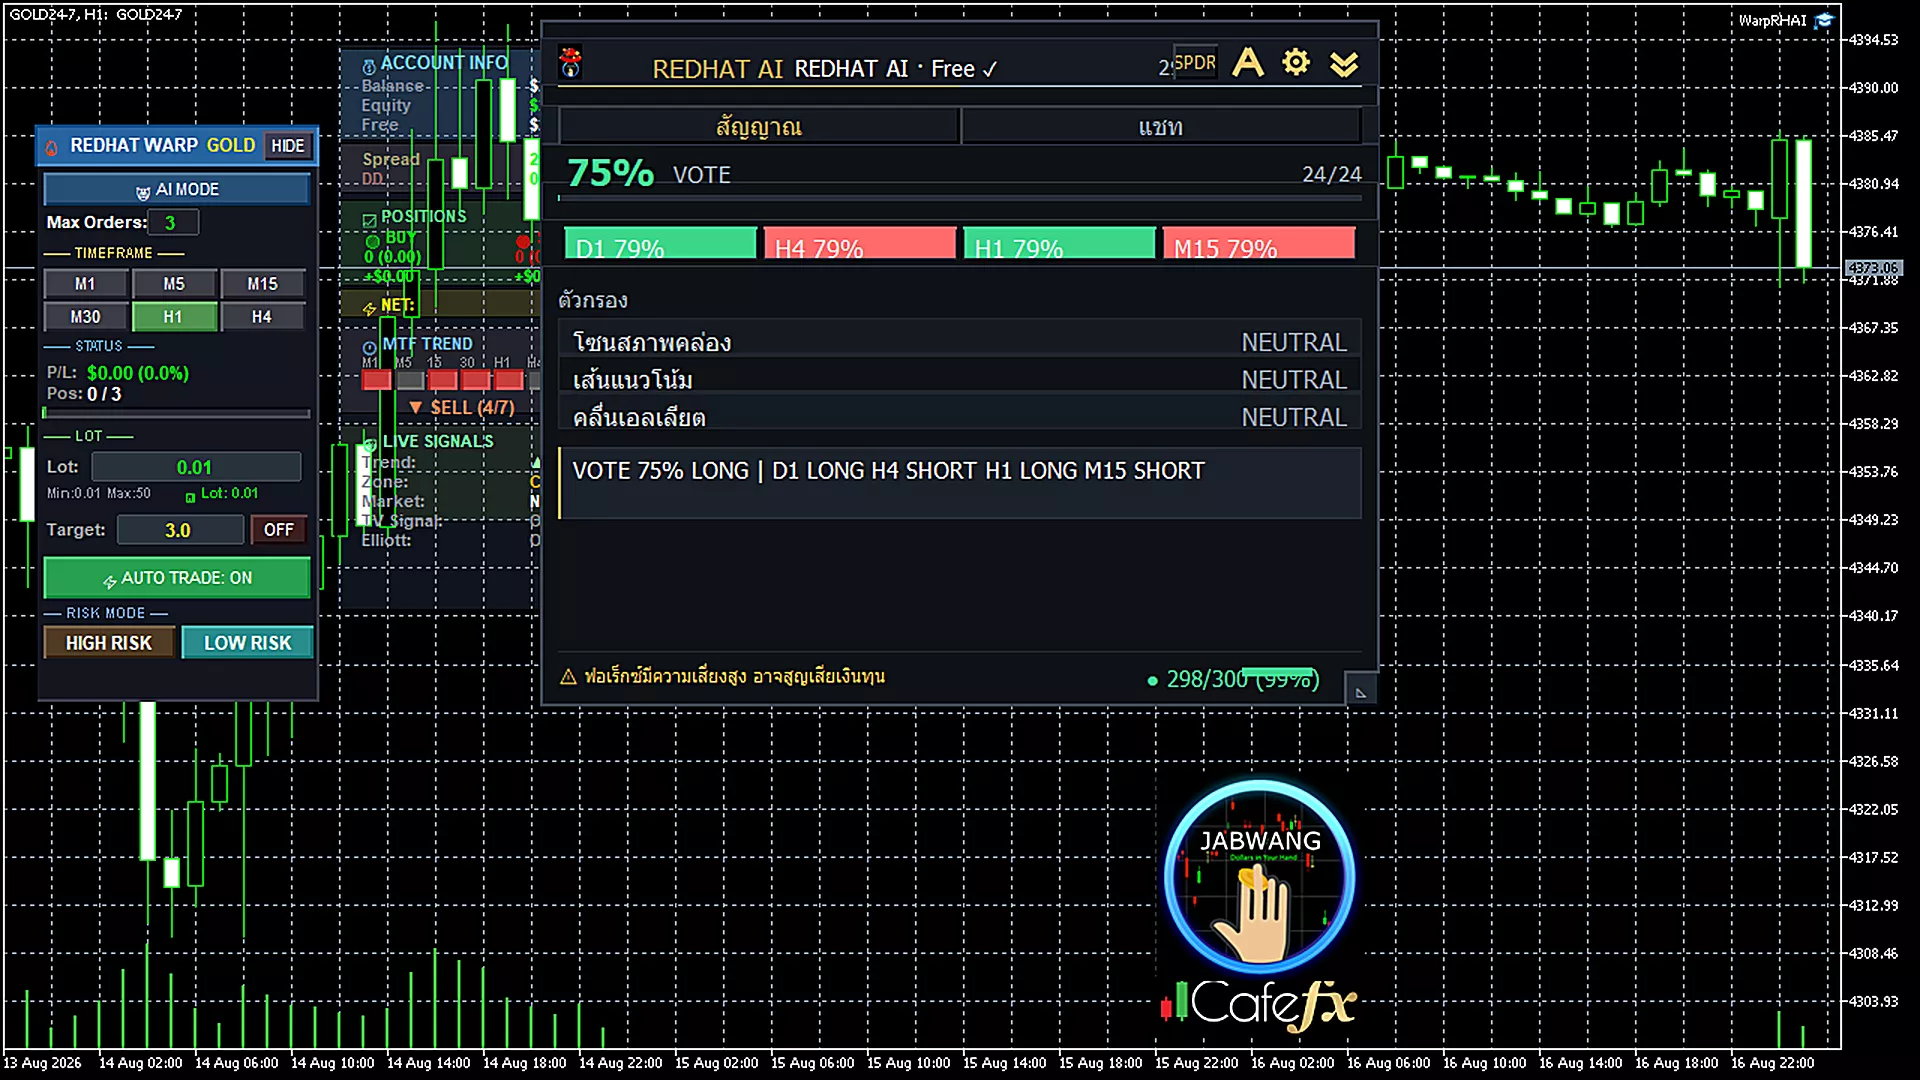1920x1080 pixels.
Task: Select the M1 timeframe
Action: tap(86, 284)
